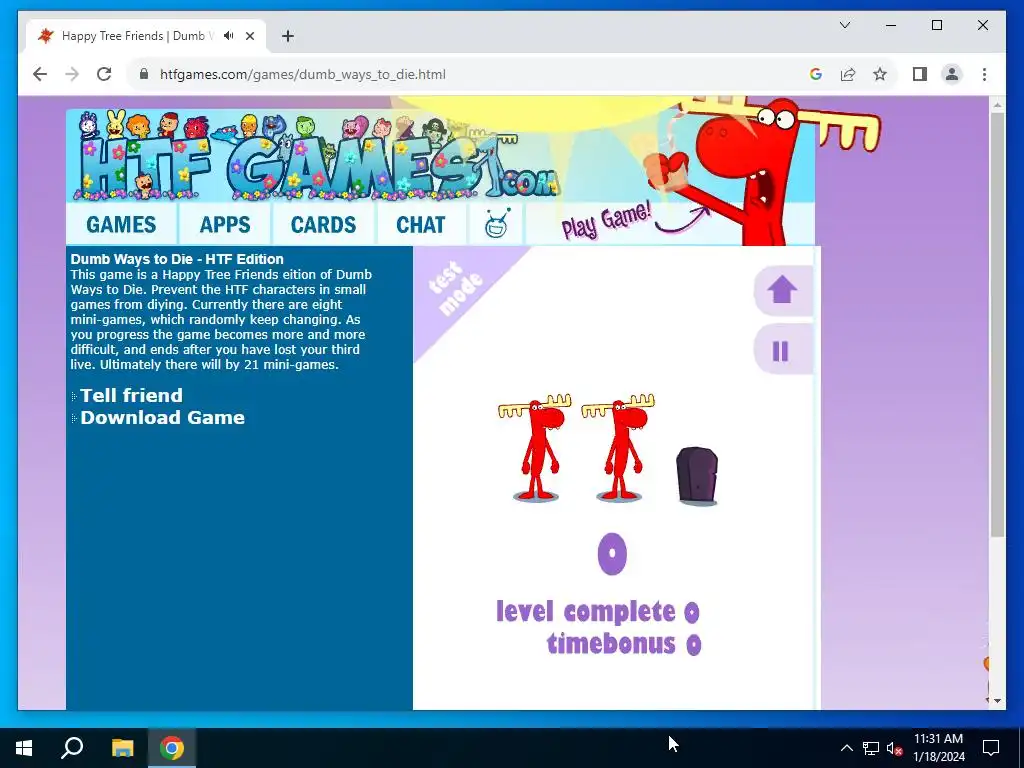The height and width of the screenshot is (768, 1024).
Task: Show hidden system tray icons
Action: [x=846, y=748]
